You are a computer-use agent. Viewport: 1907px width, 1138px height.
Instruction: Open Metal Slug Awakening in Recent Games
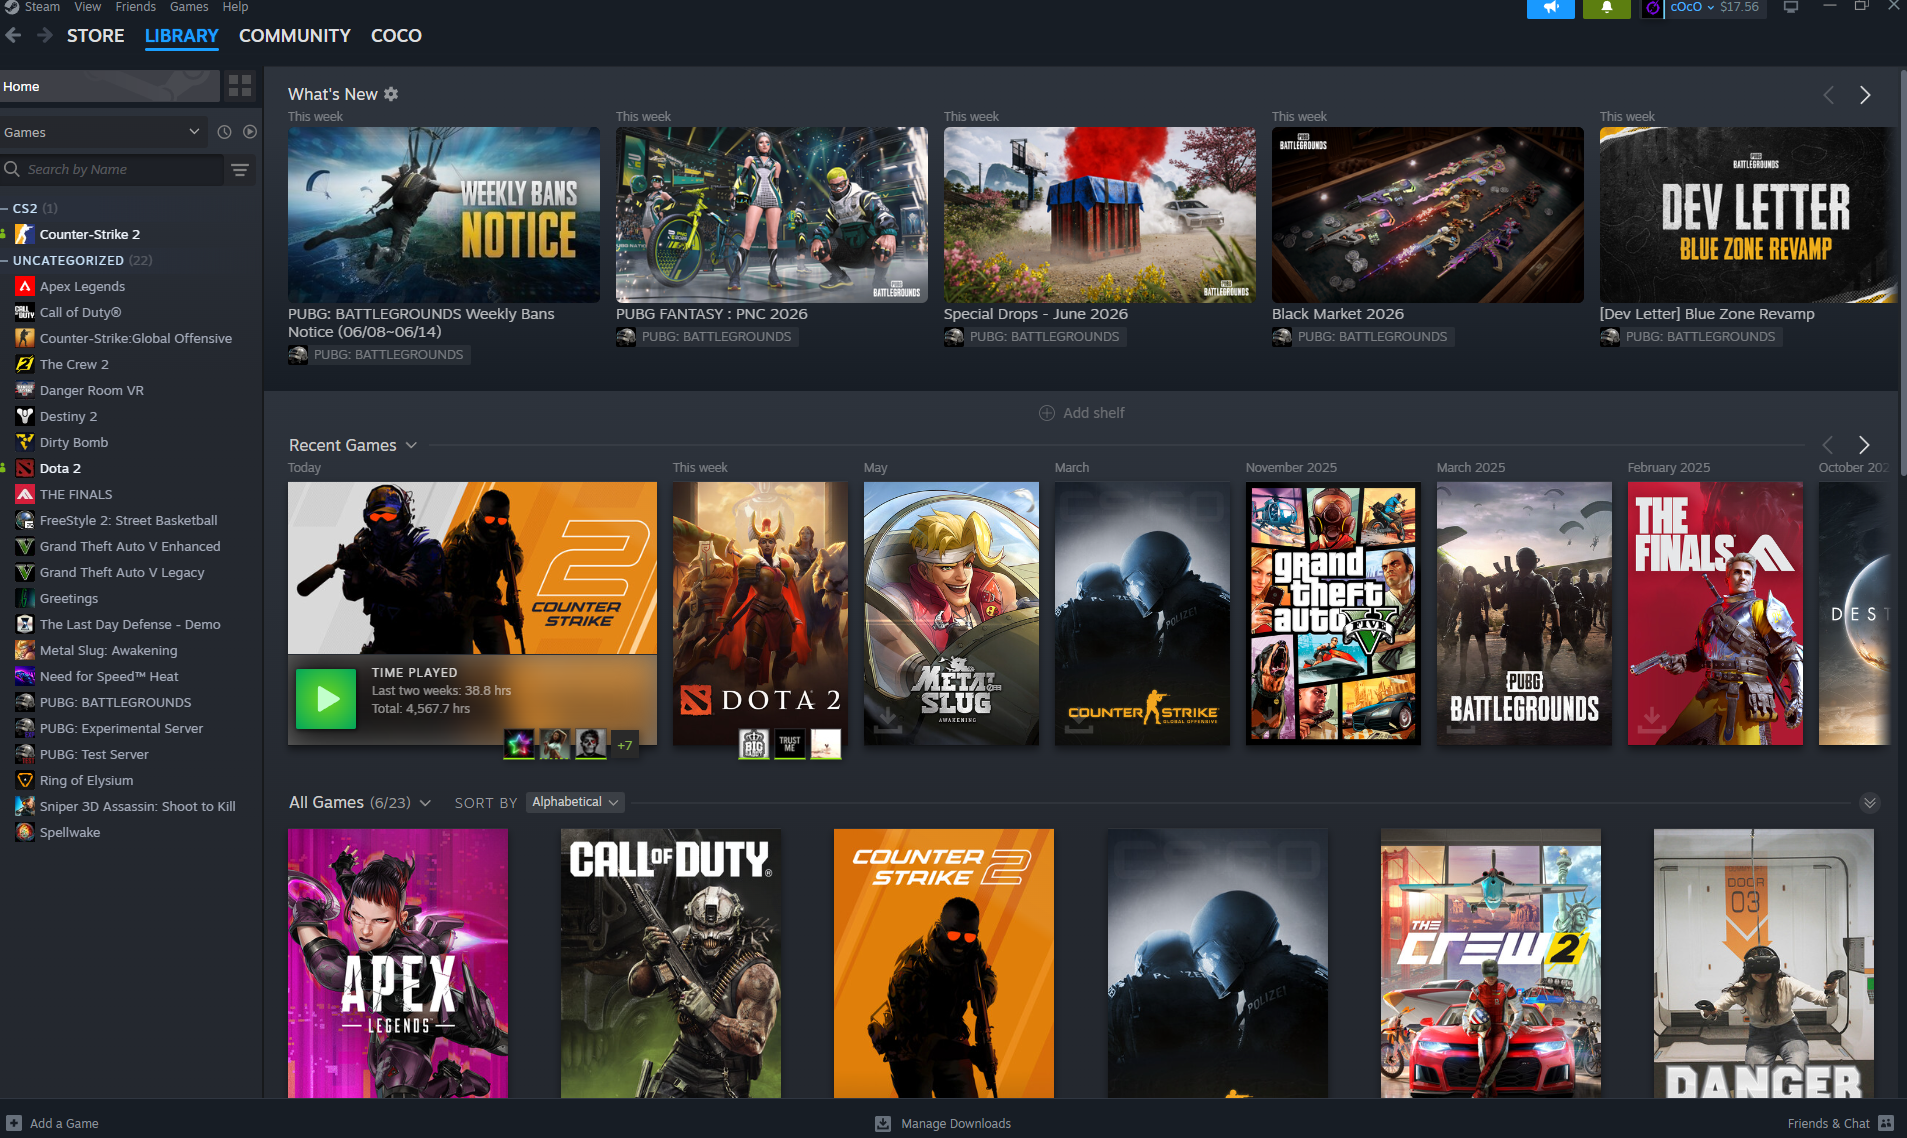pos(951,613)
